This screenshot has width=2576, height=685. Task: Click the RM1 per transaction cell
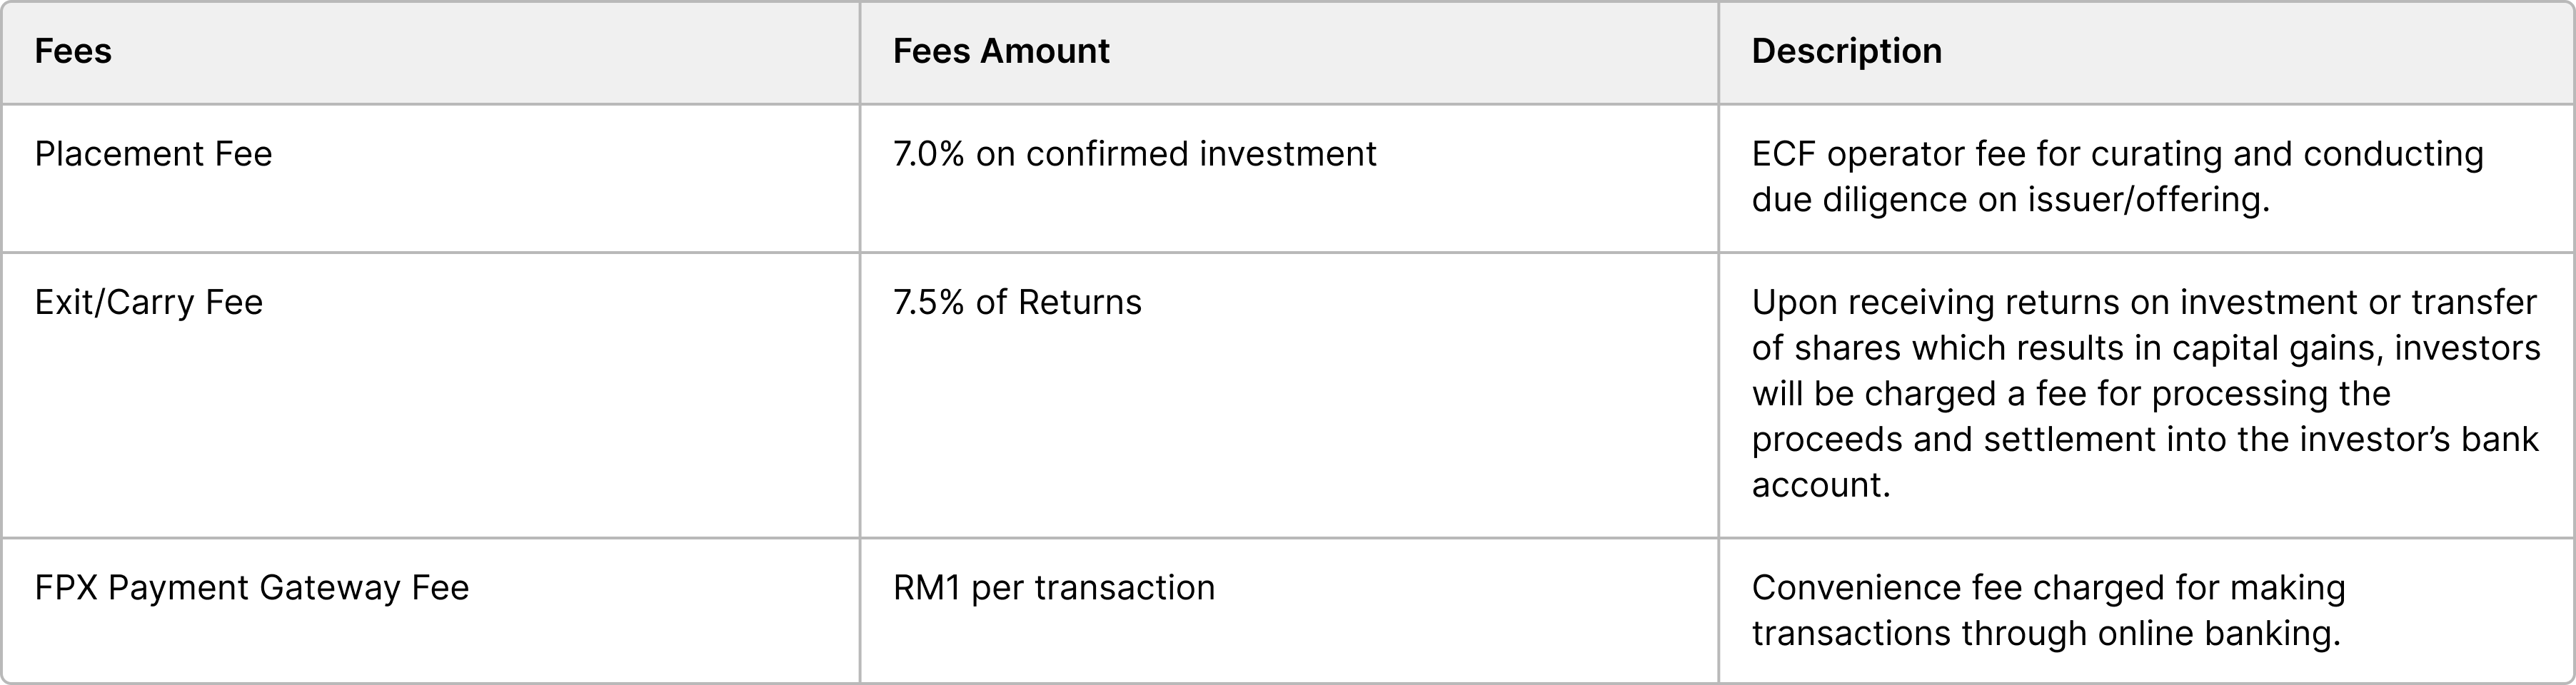[x=1054, y=587]
